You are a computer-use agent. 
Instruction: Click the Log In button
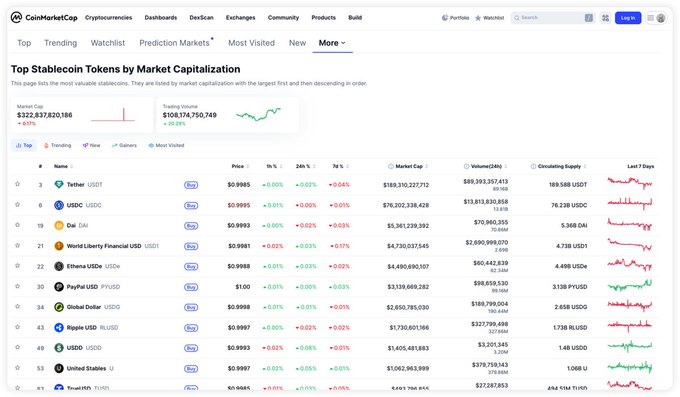point(628,18)
